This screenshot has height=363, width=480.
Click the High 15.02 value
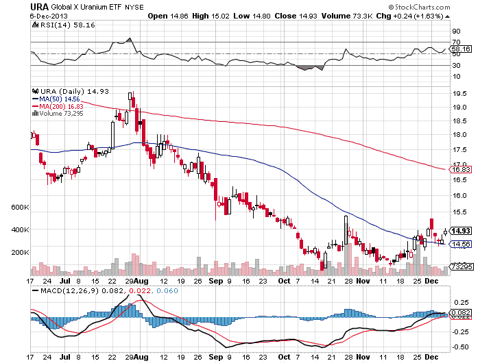tap(211, 16)
